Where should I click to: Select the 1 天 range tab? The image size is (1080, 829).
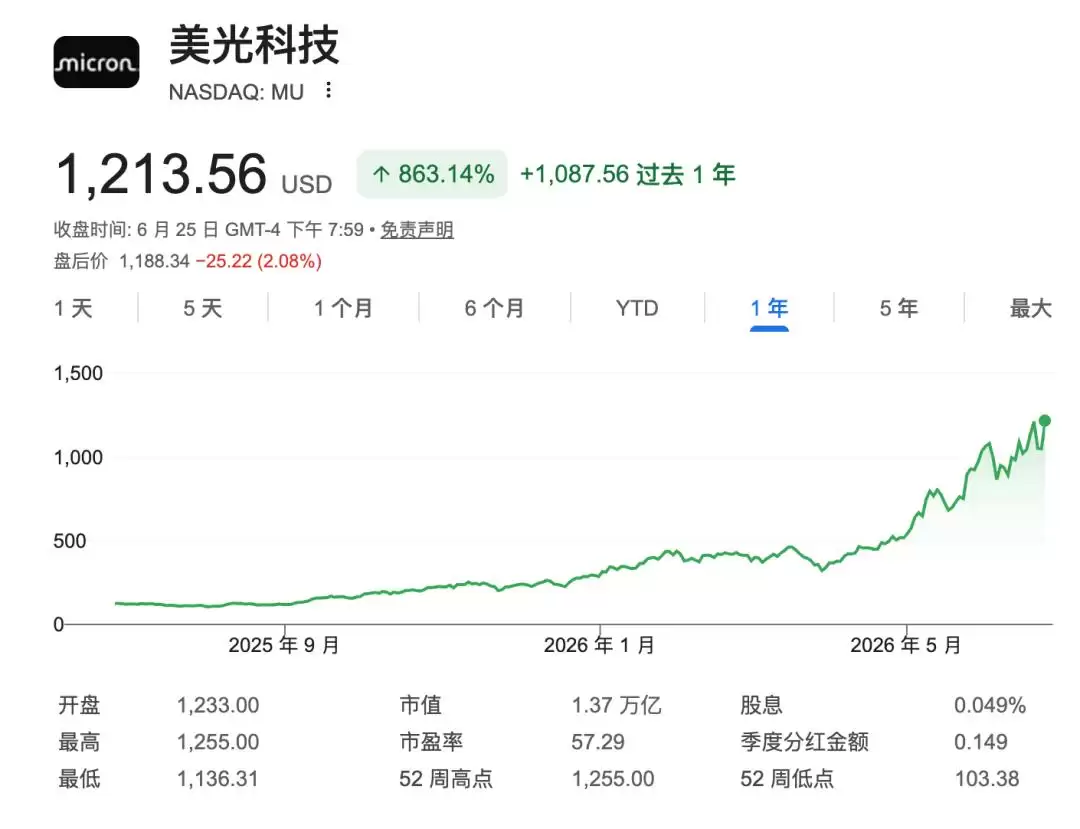73,308
